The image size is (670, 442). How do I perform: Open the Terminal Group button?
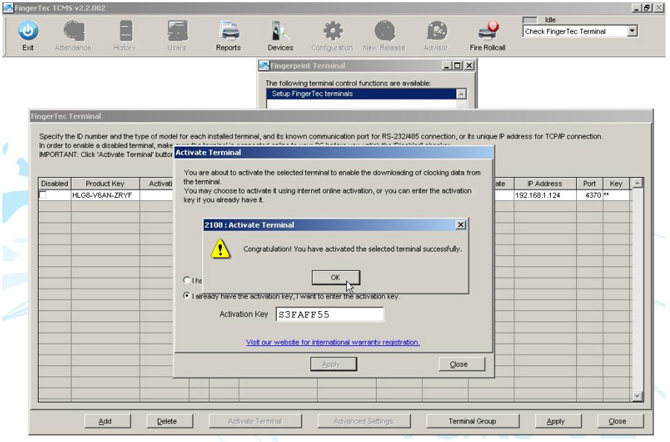point(473,421)
